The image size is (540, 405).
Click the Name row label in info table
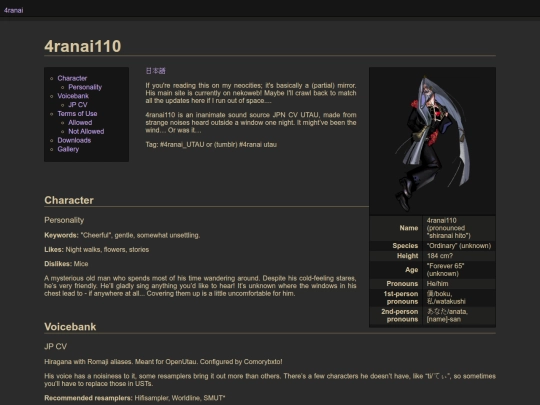pos(409,228)
